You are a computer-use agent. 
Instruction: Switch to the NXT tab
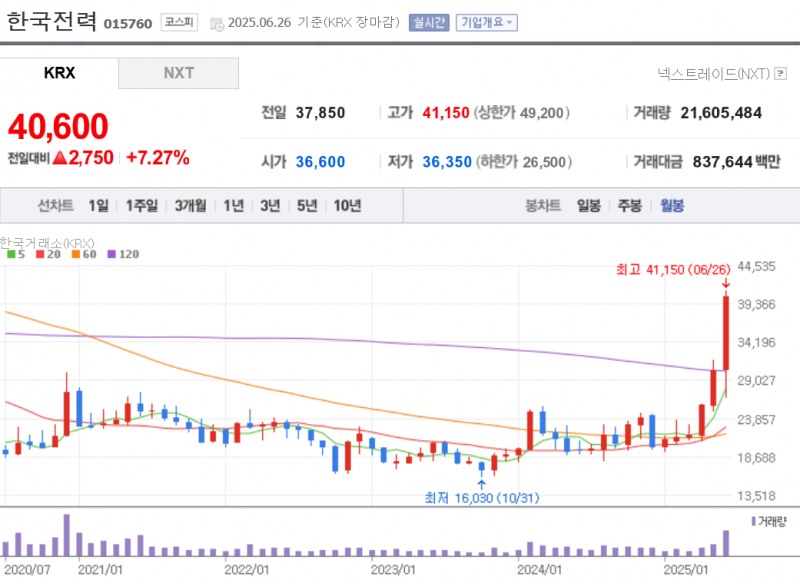pos(178,74)
